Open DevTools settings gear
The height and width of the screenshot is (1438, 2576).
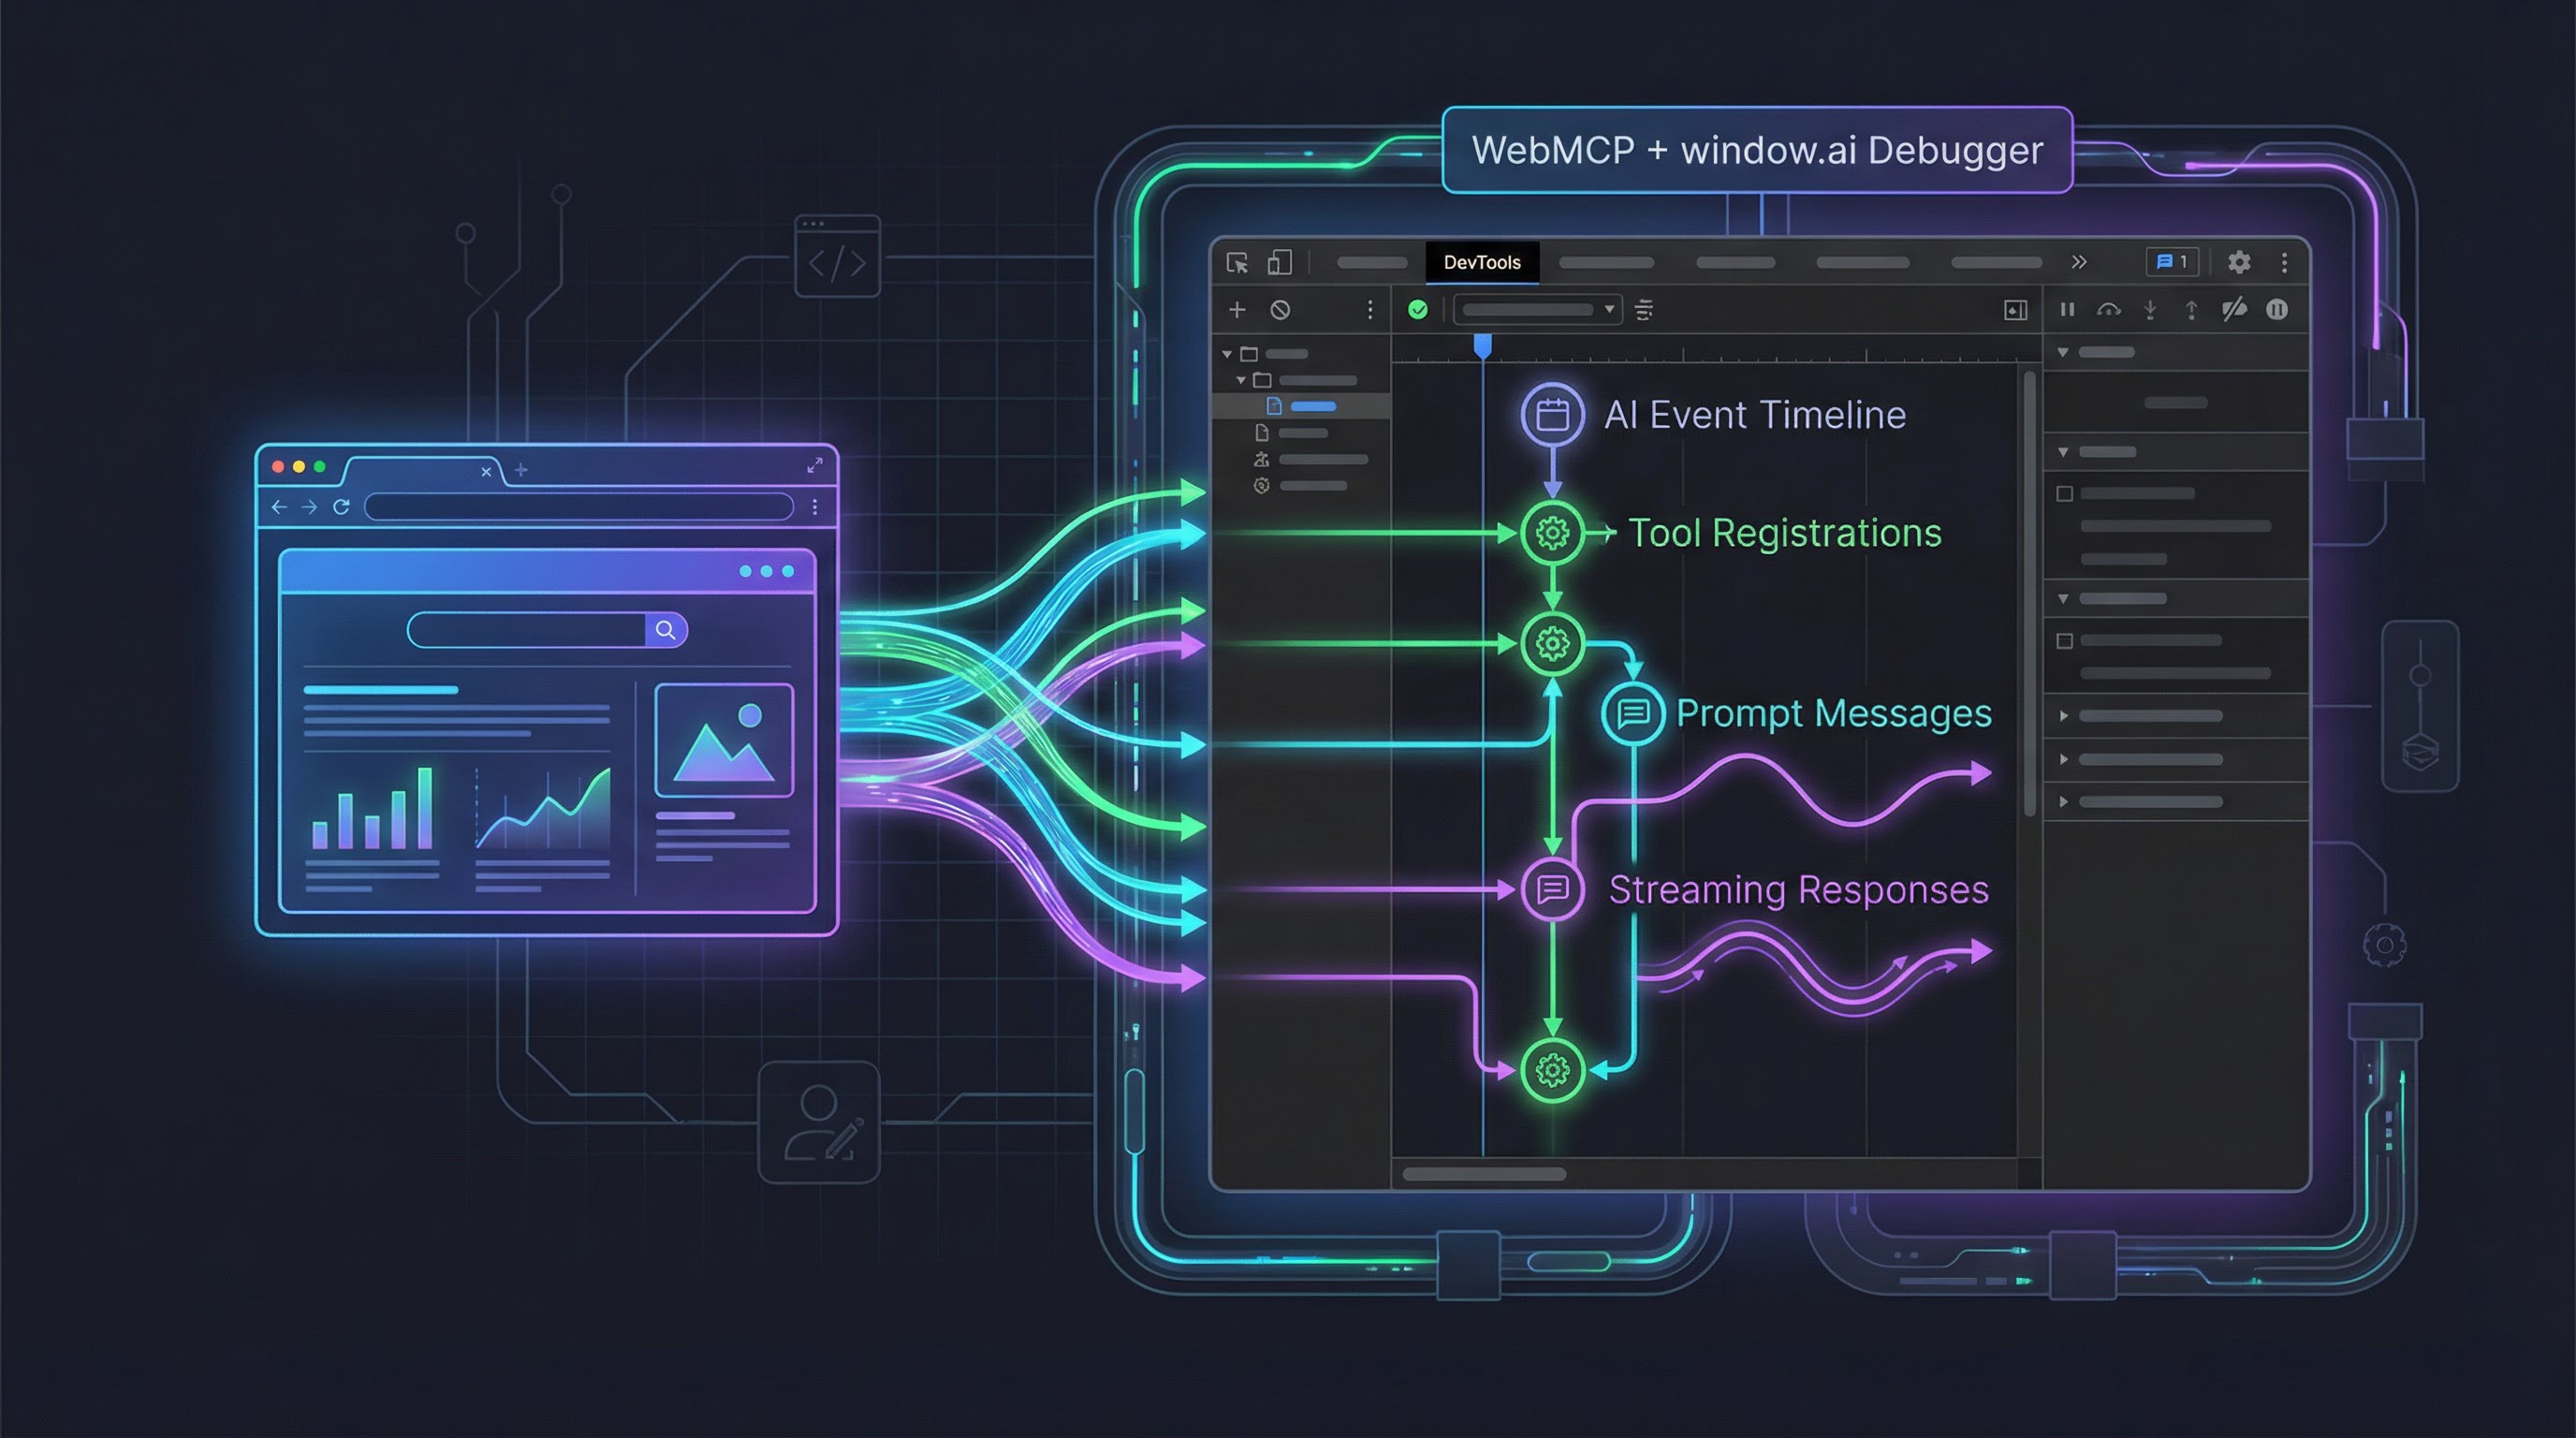pyautogui.click(x=2240, y=262)
